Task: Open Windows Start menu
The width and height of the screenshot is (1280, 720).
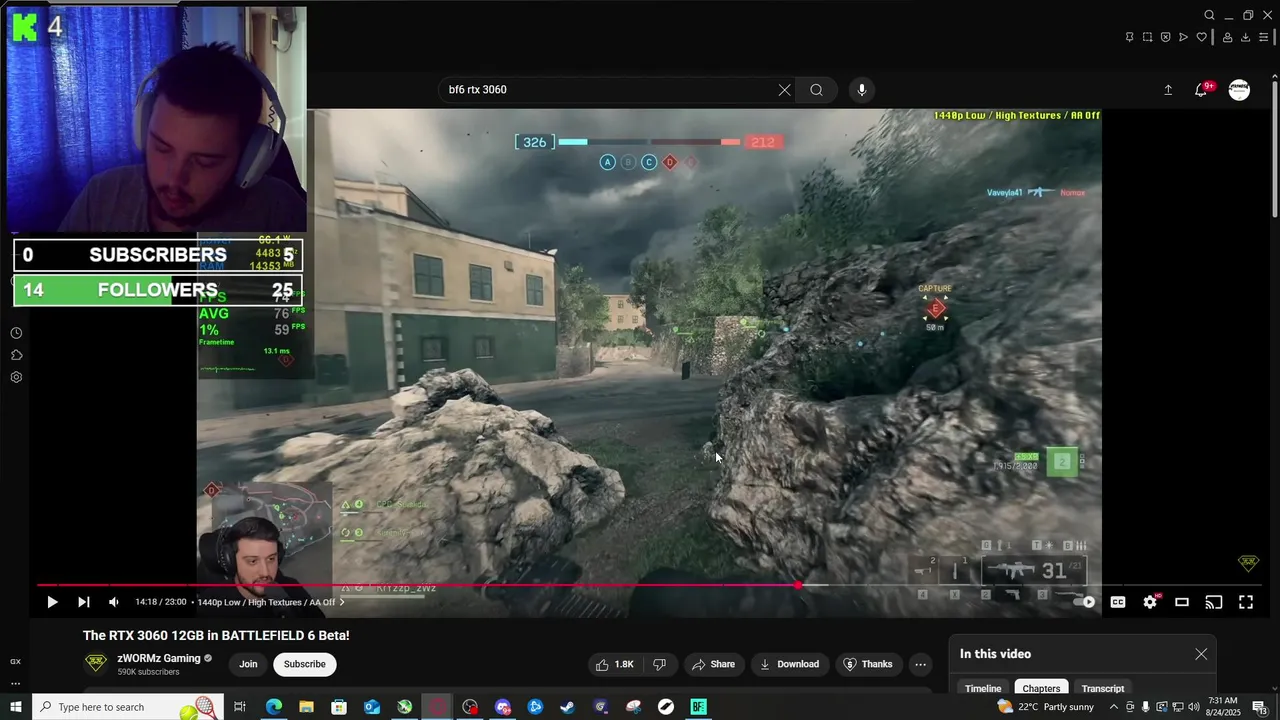Action: click(x=14, y=707)
